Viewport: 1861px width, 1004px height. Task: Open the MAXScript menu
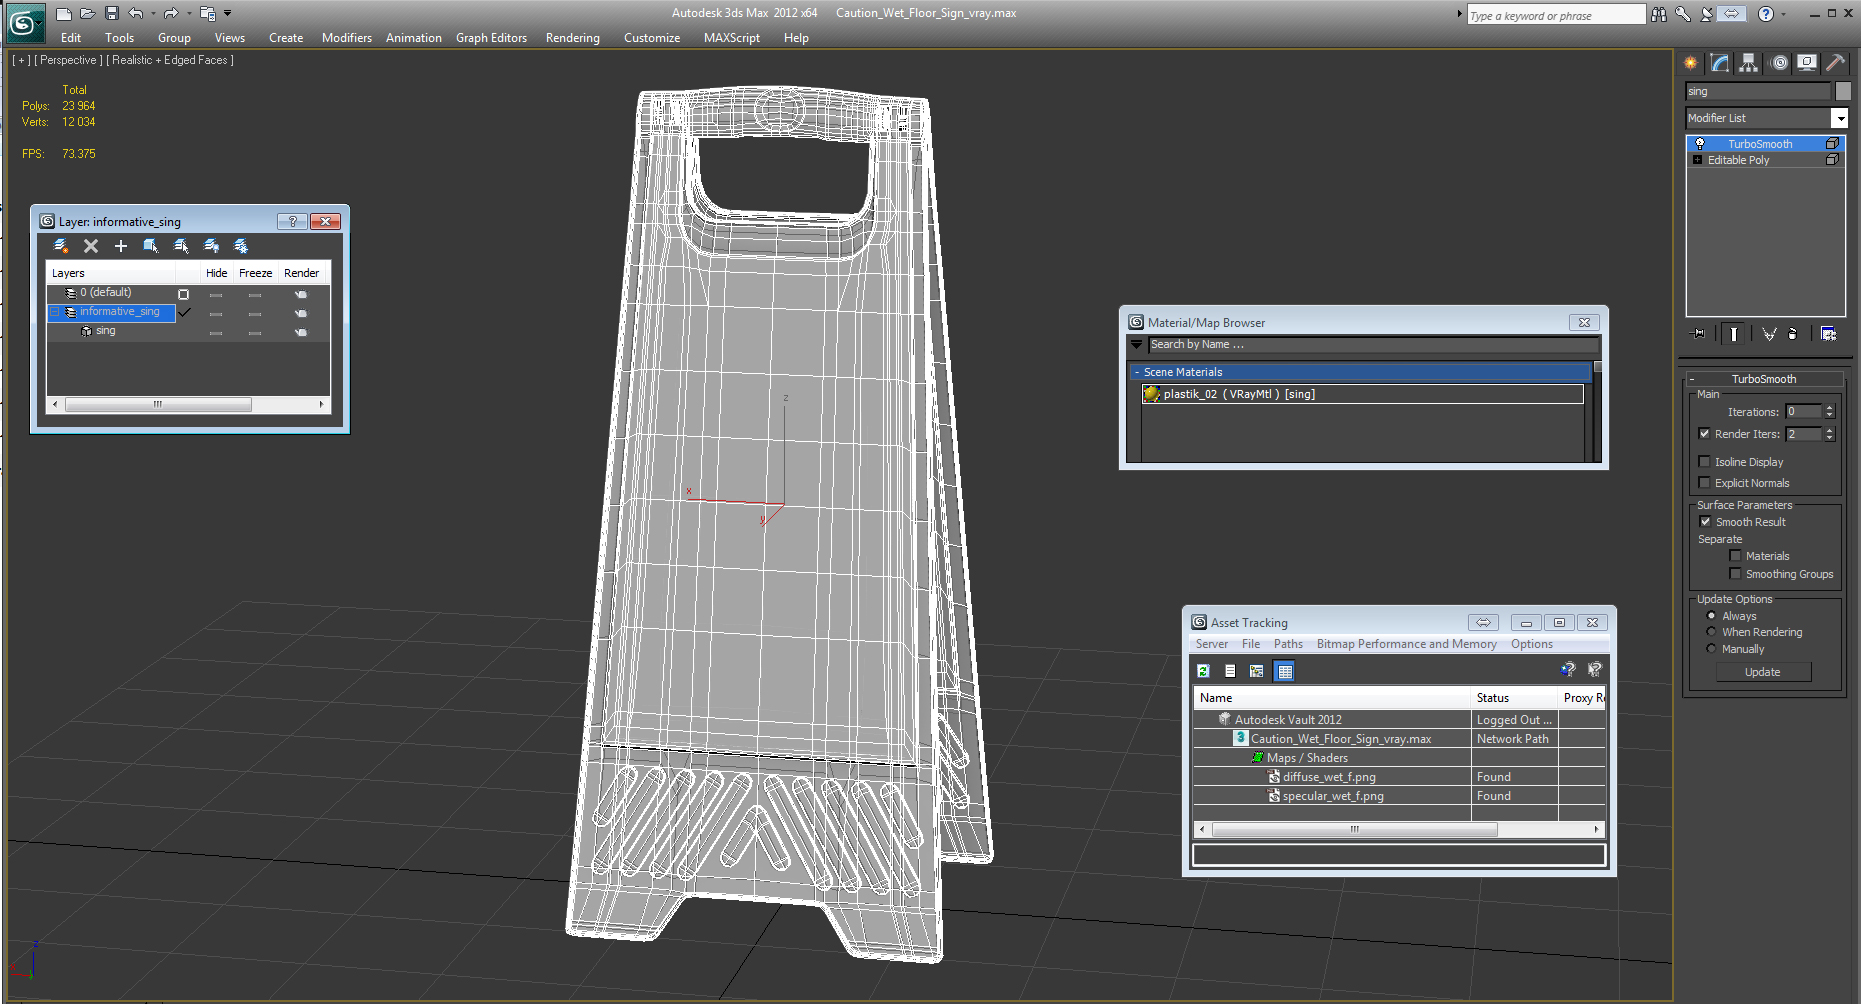point(732,38)
